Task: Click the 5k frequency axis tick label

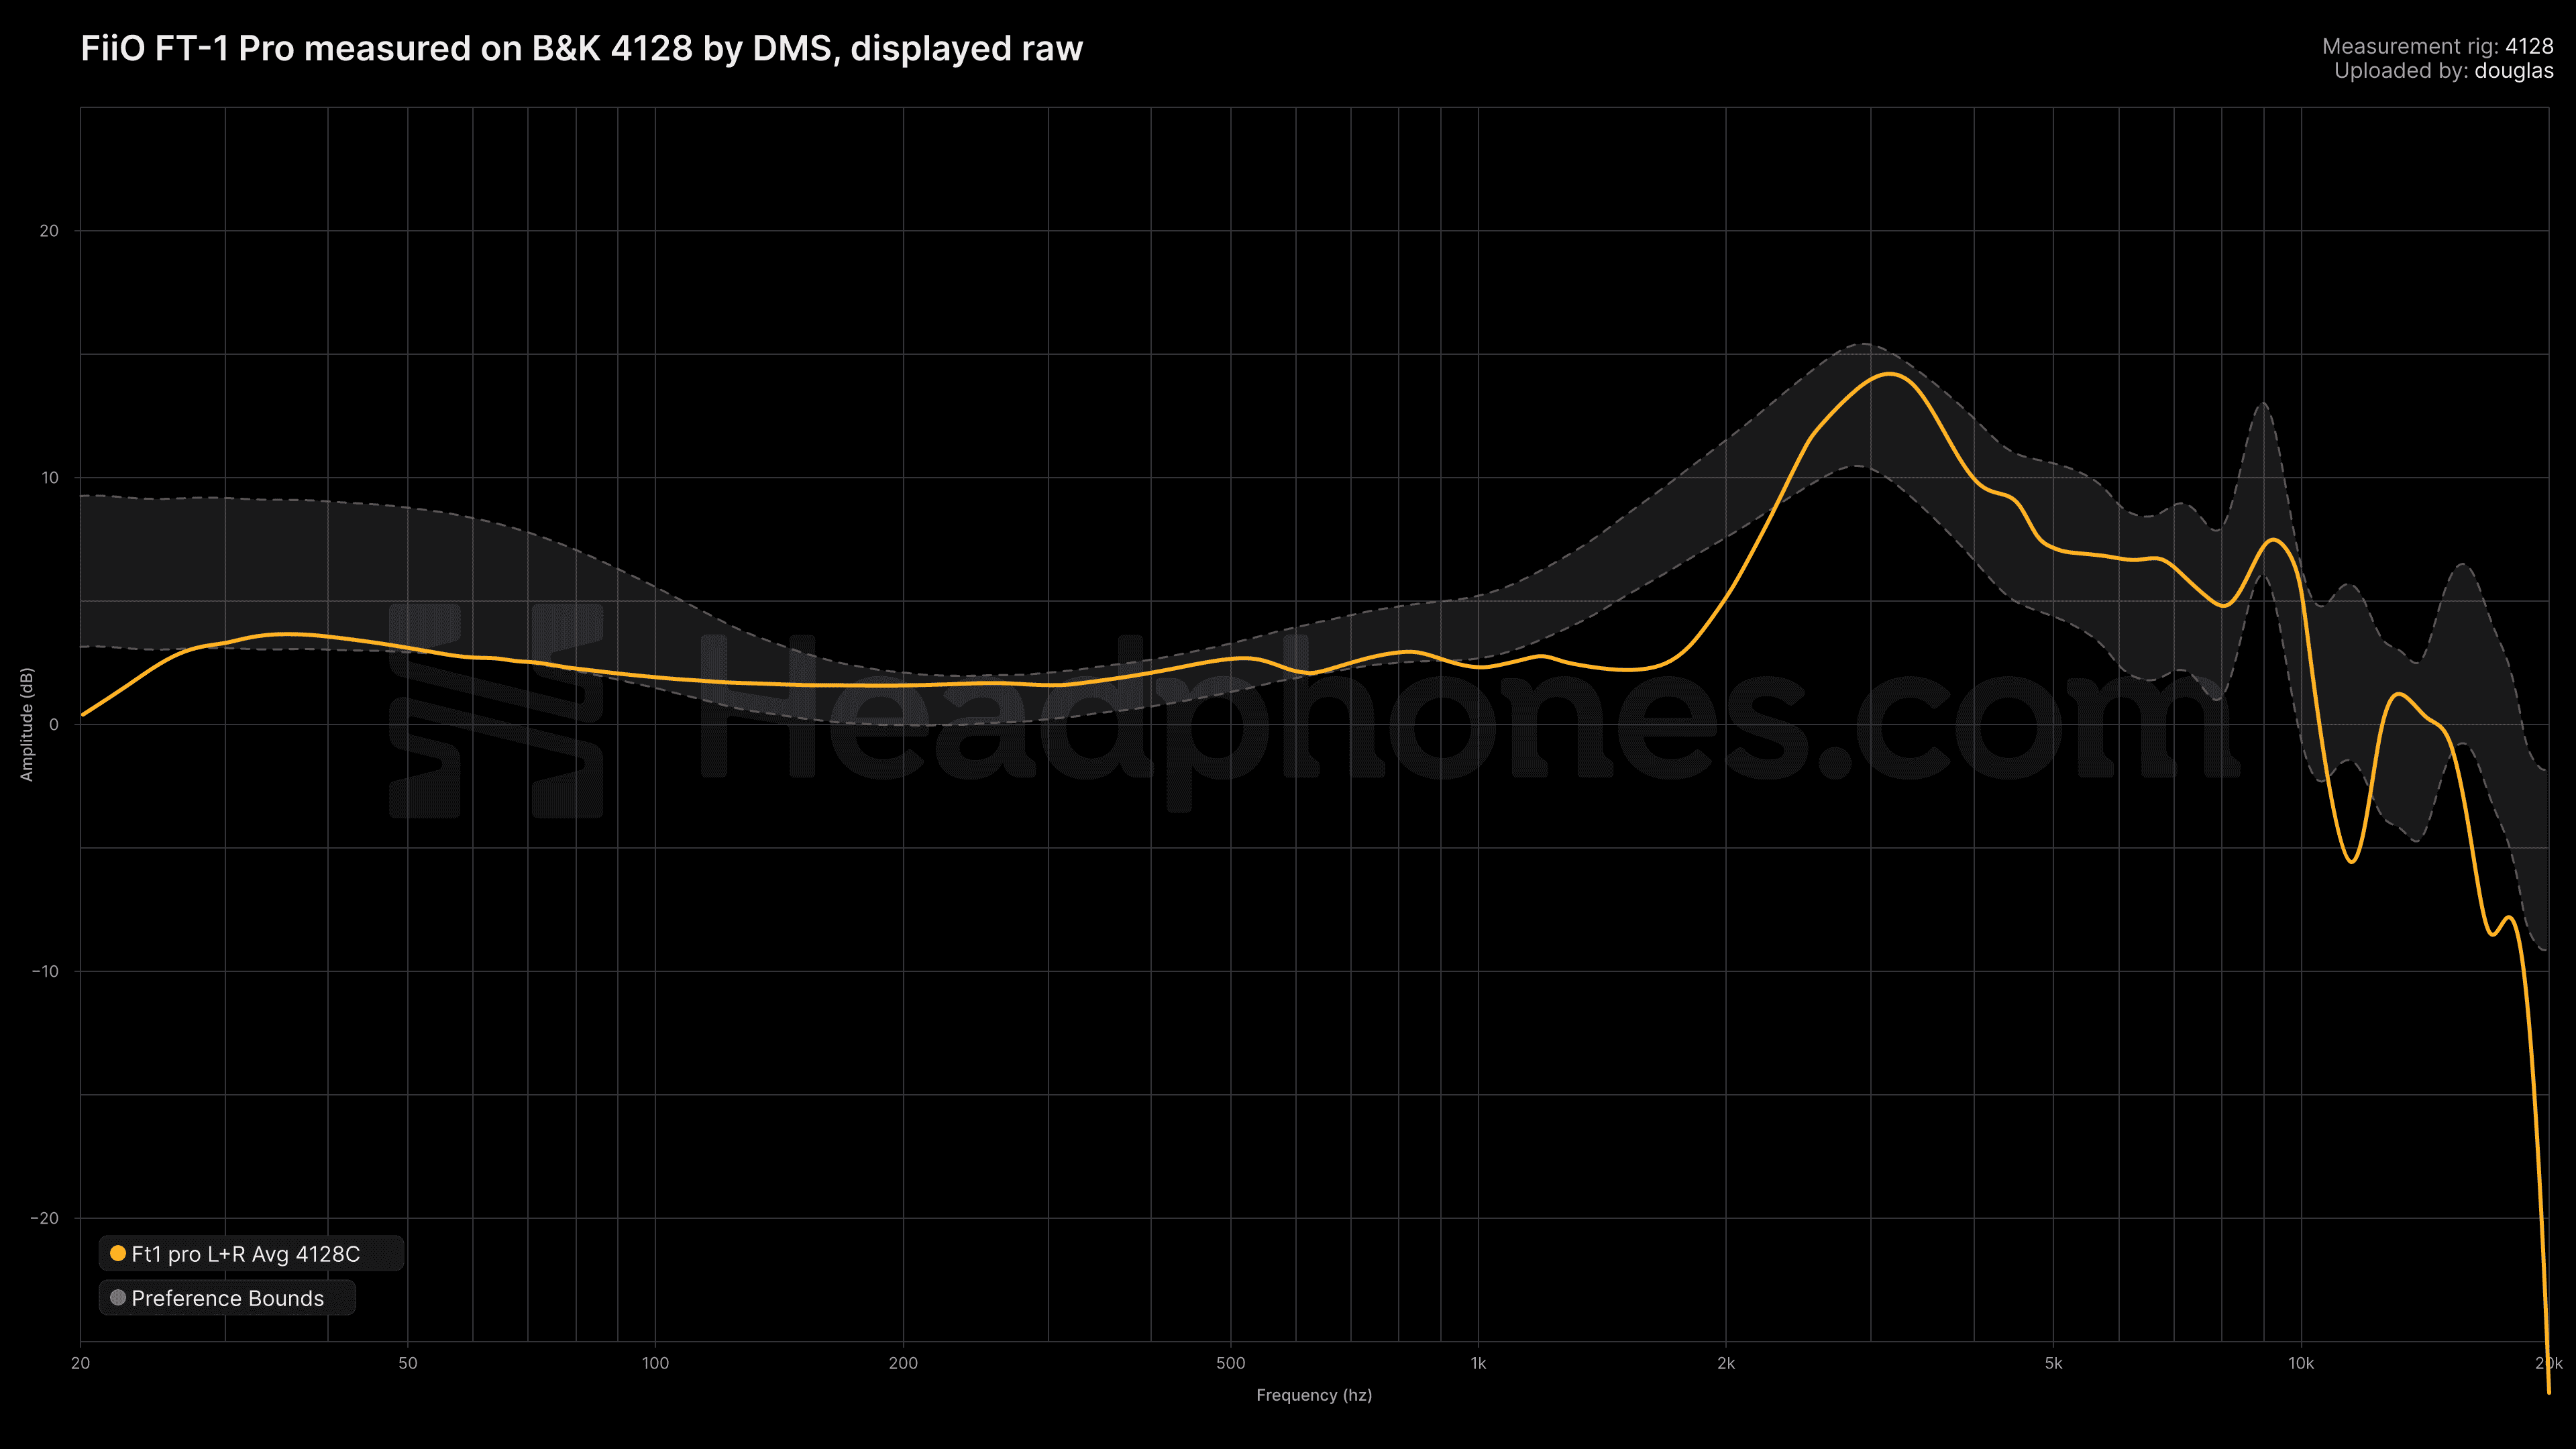Action: click(2053, 1363)
